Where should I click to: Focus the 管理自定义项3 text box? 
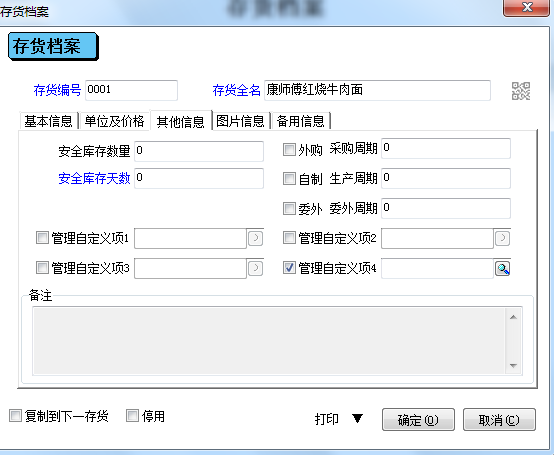[x=190, y=268]
